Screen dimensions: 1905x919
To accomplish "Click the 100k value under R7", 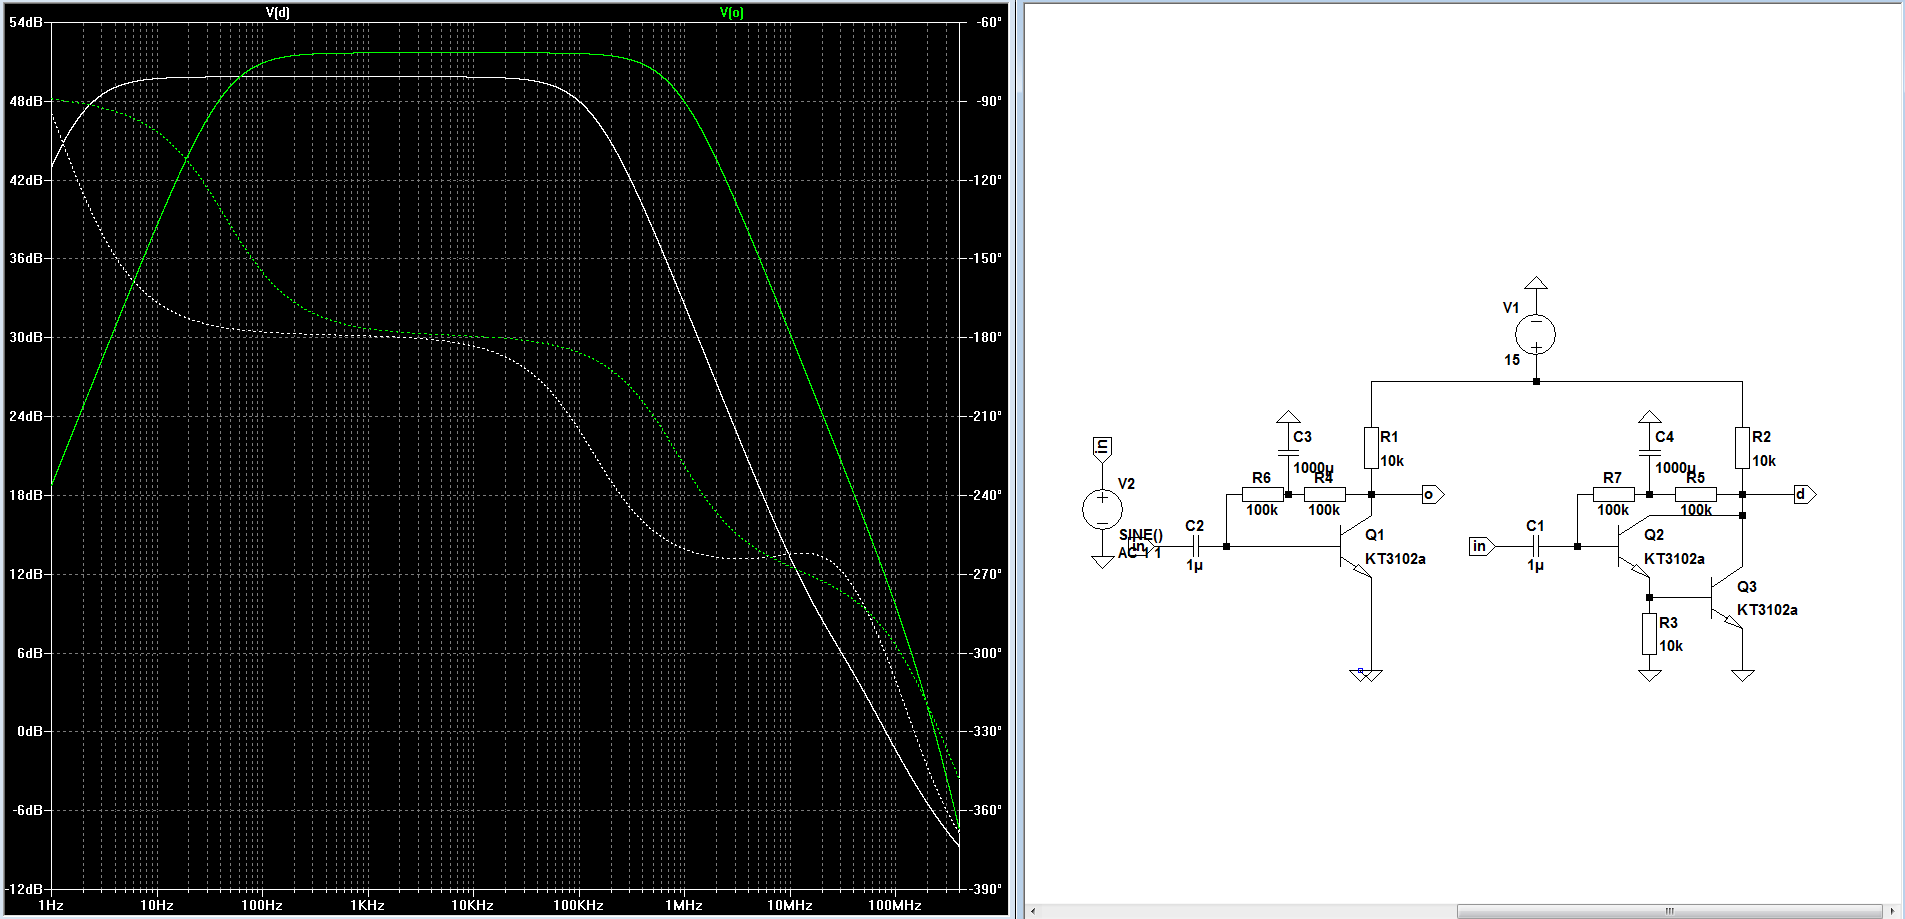I will tap(1613, 510).
